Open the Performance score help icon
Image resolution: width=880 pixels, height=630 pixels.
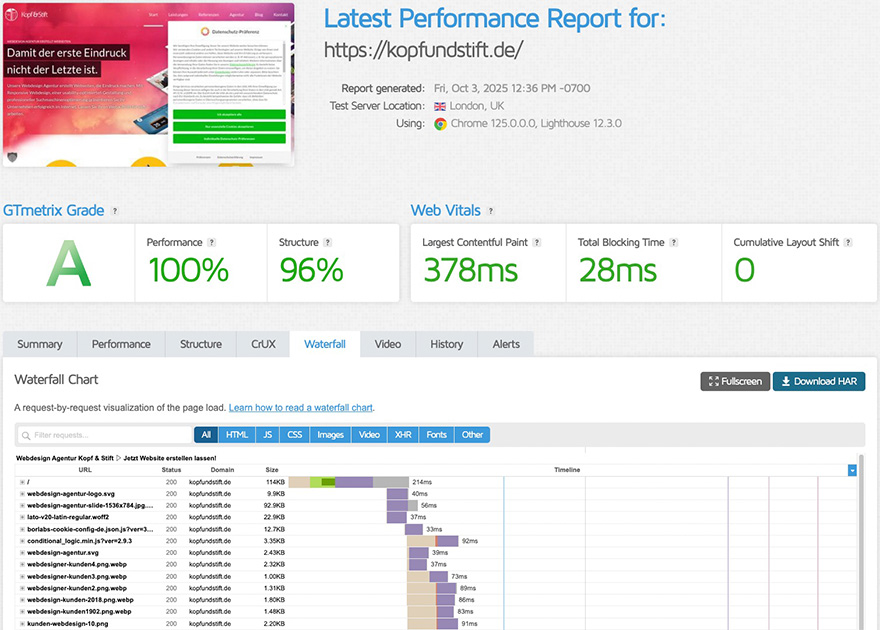(x=211, y=243)
